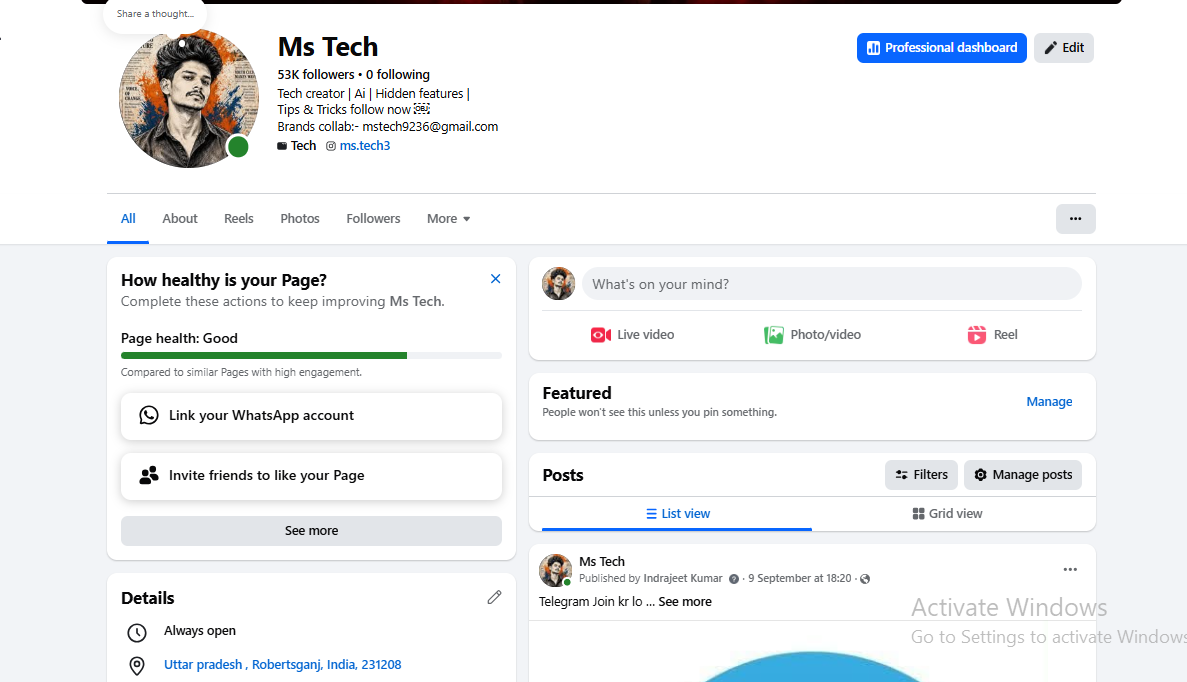
Task: Click the Live video camera icon
Action: [x=601, y=335]
